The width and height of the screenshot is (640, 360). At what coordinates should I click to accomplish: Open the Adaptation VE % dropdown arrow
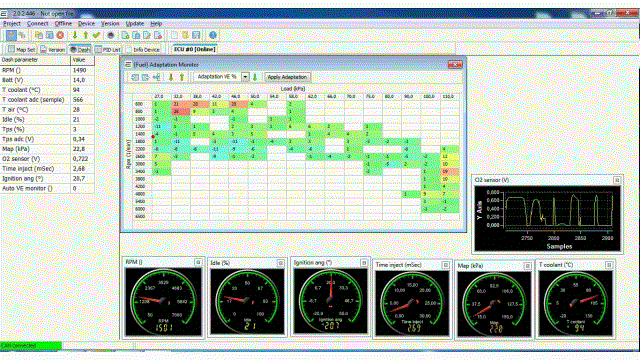coord(245,77)
